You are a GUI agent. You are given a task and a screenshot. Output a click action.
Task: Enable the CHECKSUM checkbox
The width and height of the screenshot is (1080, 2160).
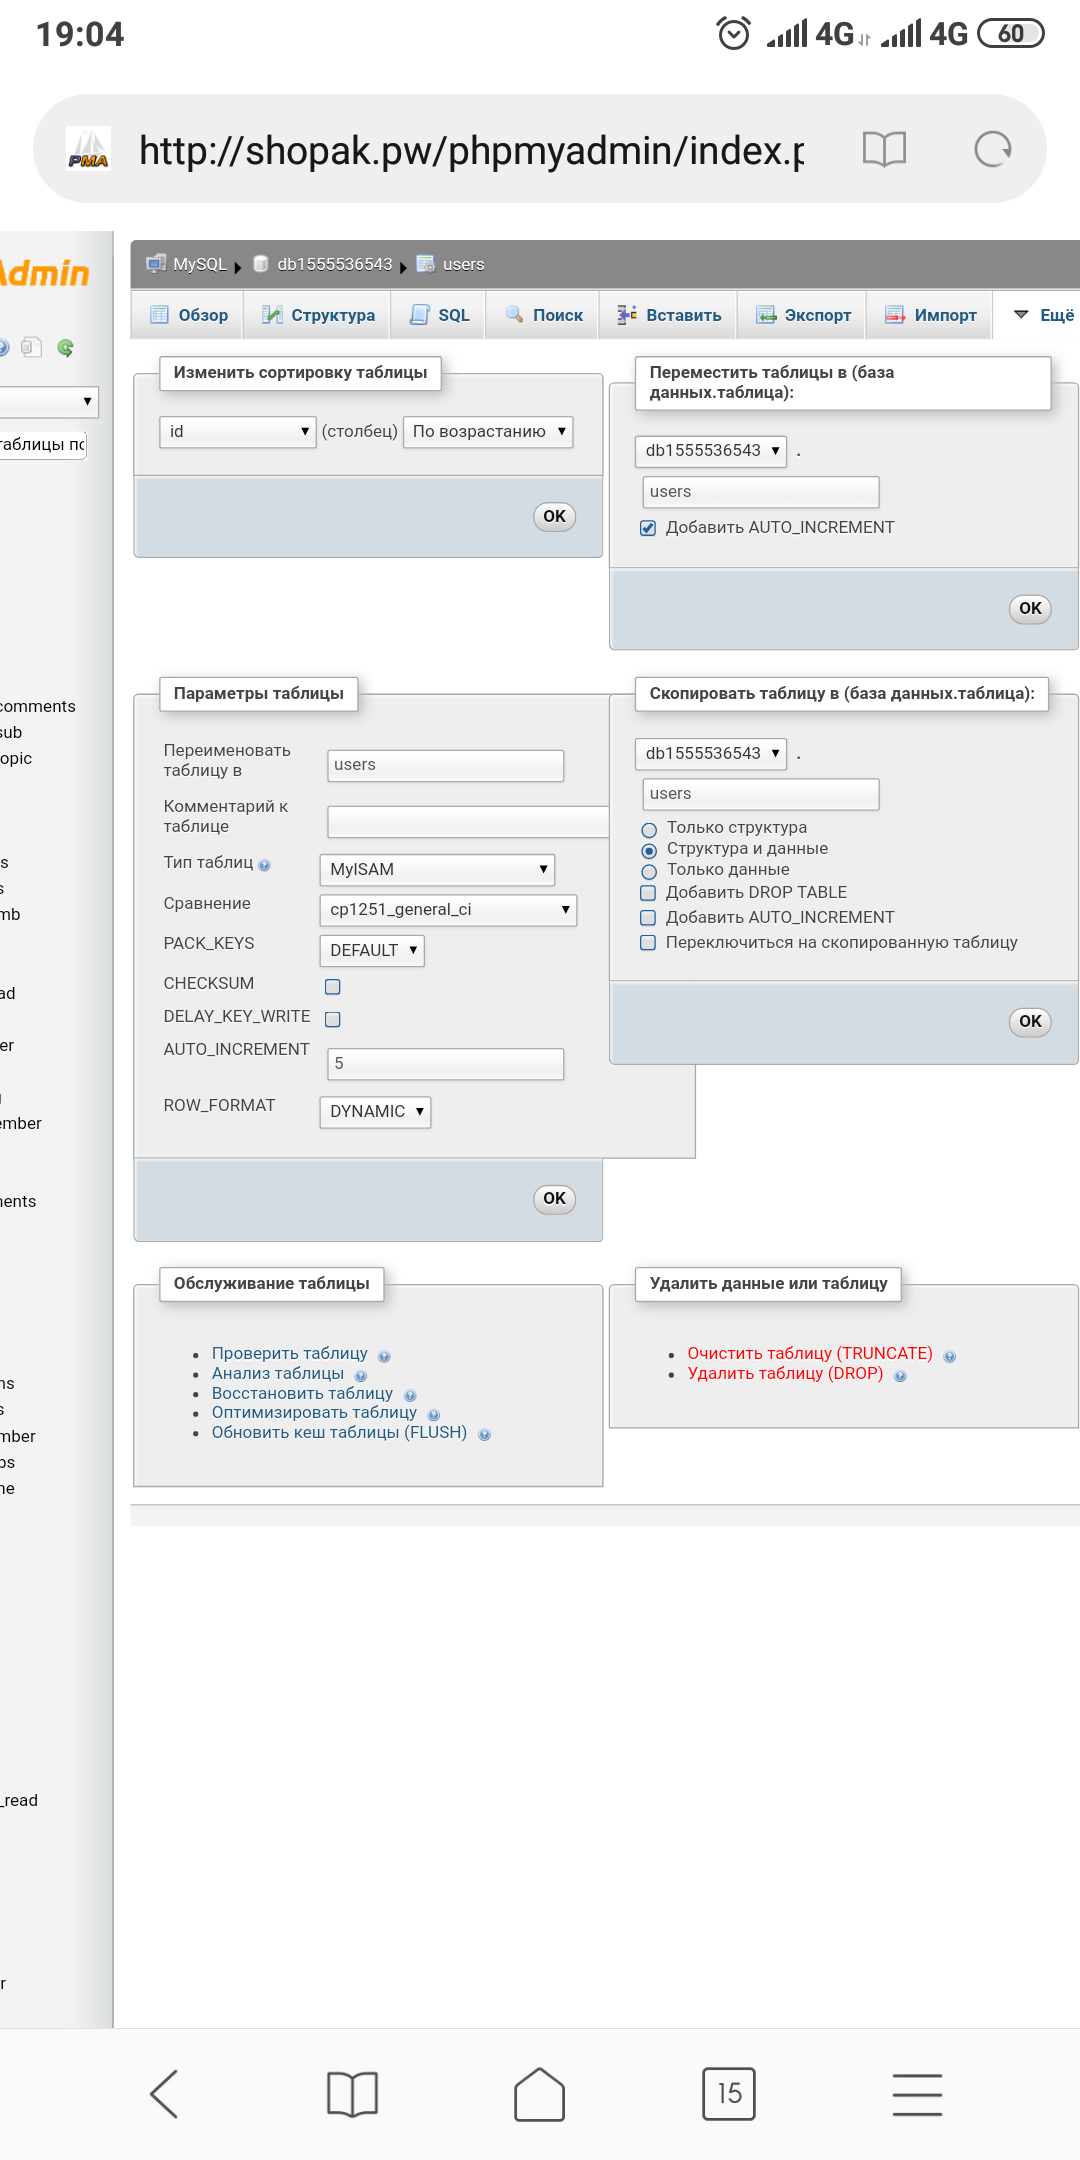pyautogui.click(x=333, y=987)
